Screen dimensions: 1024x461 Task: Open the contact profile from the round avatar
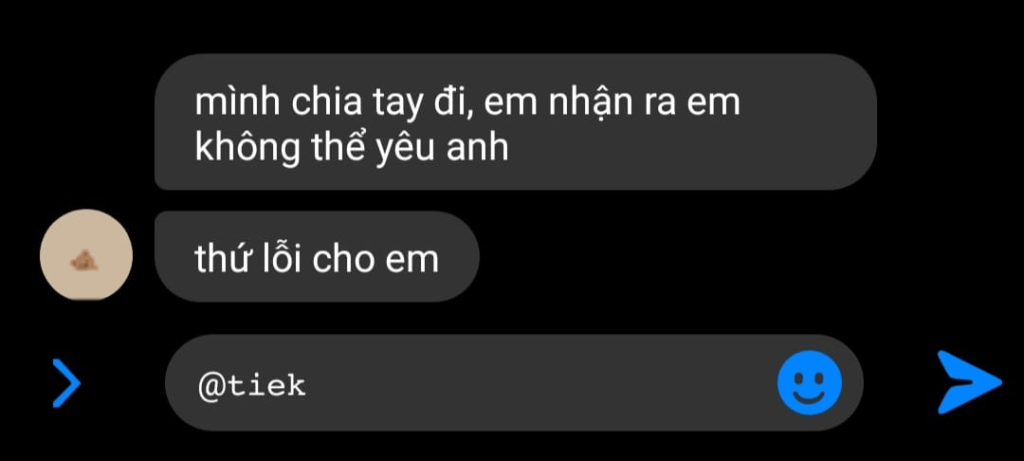click(86, 255)
